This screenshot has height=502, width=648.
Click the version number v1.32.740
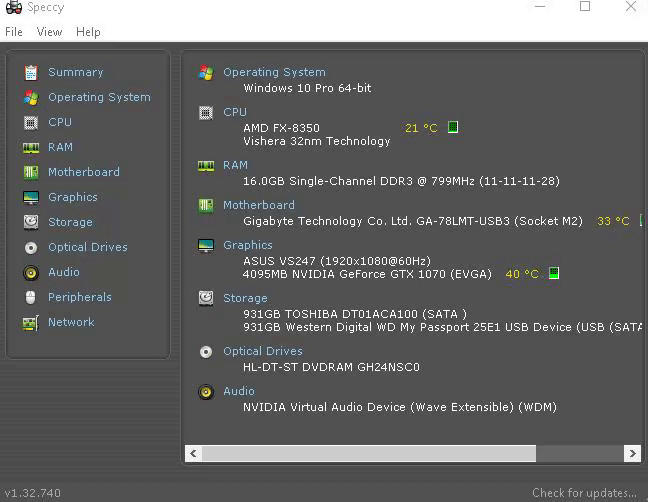coord(33,493)
